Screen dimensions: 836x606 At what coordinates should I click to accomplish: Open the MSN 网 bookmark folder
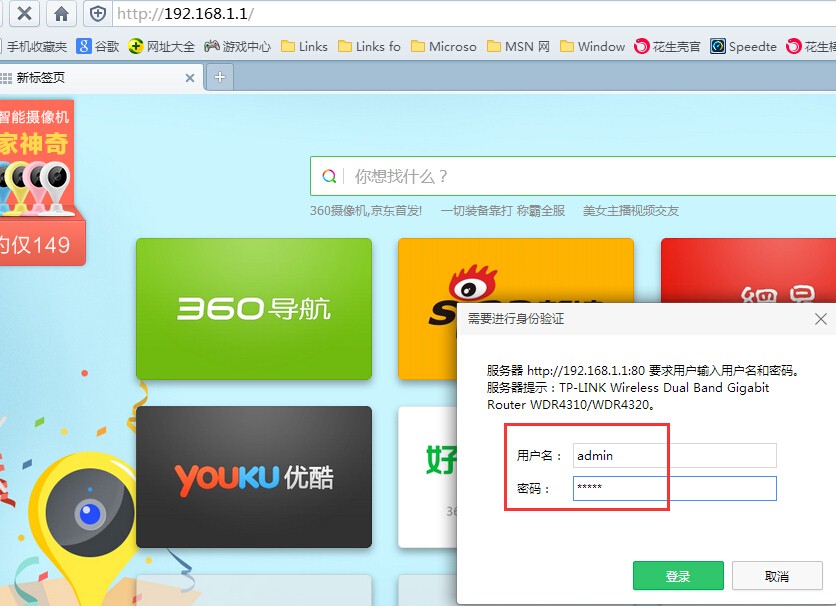(x=518, y=47)
